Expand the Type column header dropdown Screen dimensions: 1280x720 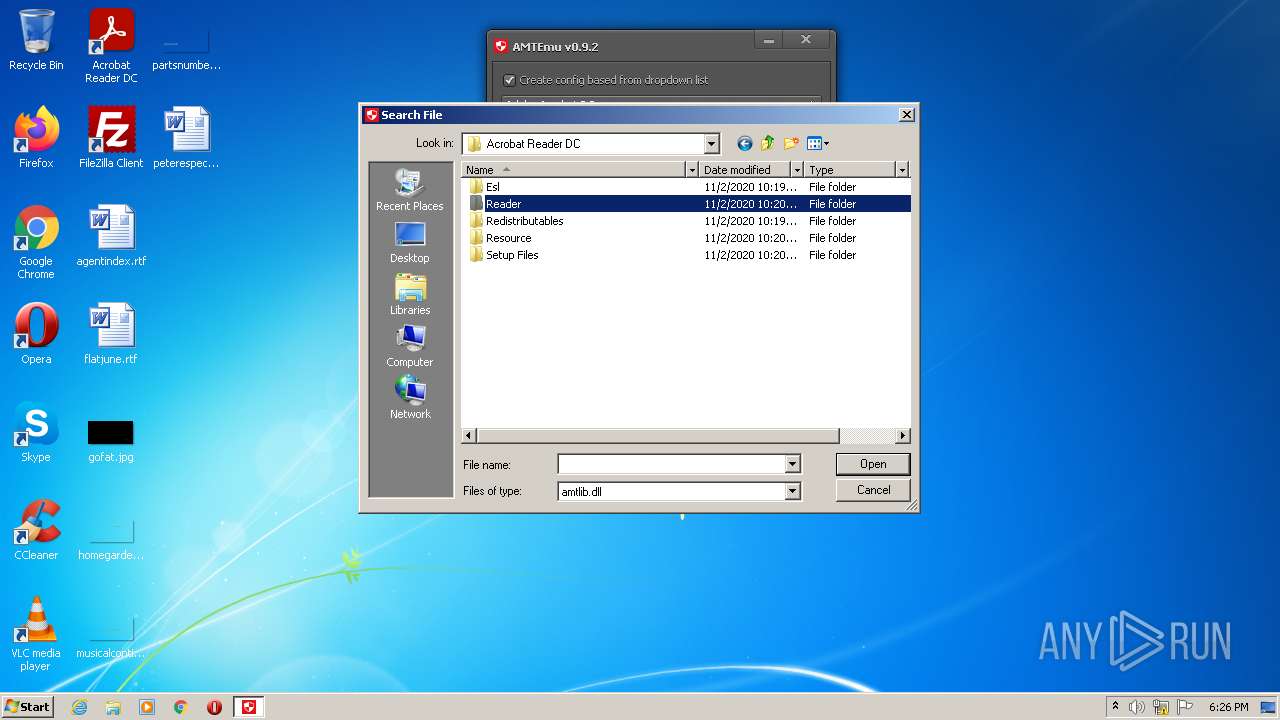tap(902, 170)
